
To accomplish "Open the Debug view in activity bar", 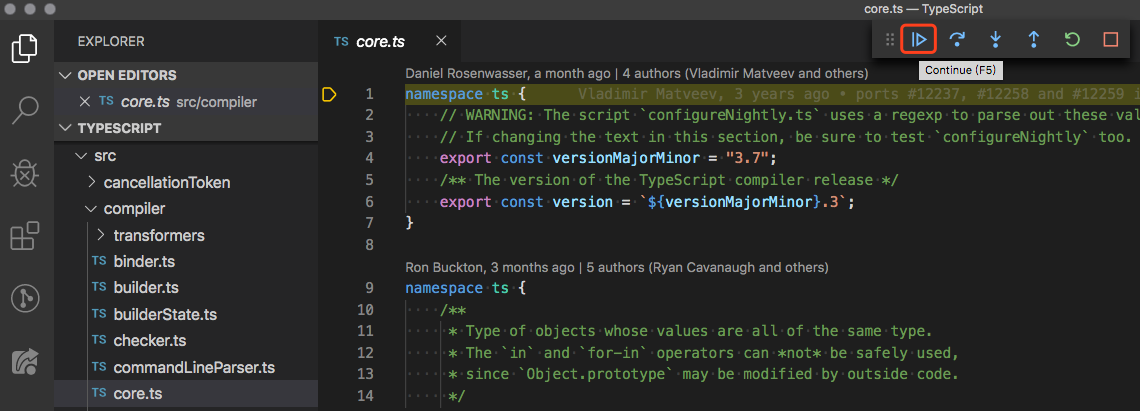I will [x=25, y=174].
